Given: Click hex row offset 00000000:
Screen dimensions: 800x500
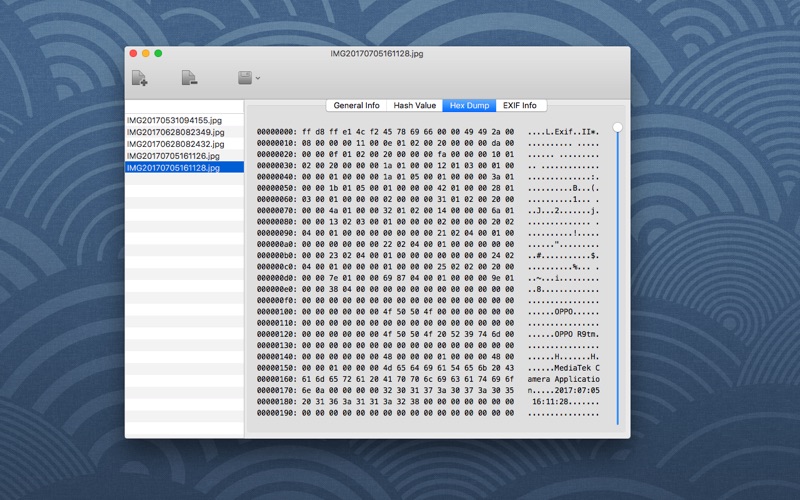Looking at the screenshot, I should coord(277,132).
